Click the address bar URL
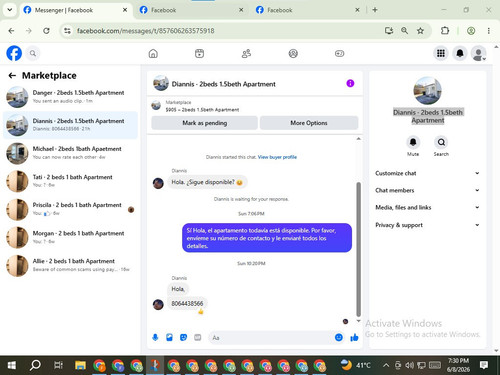 coord(146,31)
